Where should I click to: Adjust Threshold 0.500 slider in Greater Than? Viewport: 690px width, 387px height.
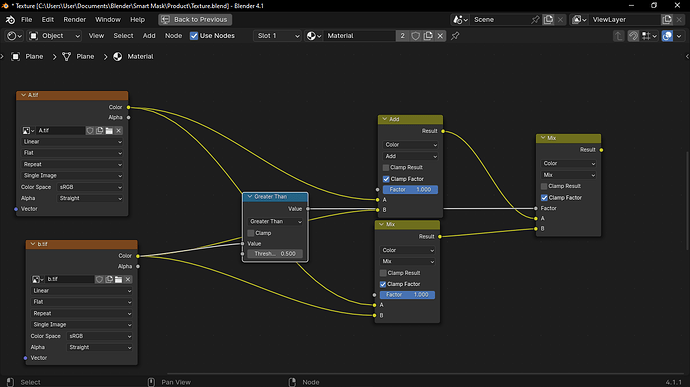tap(275, 254)
